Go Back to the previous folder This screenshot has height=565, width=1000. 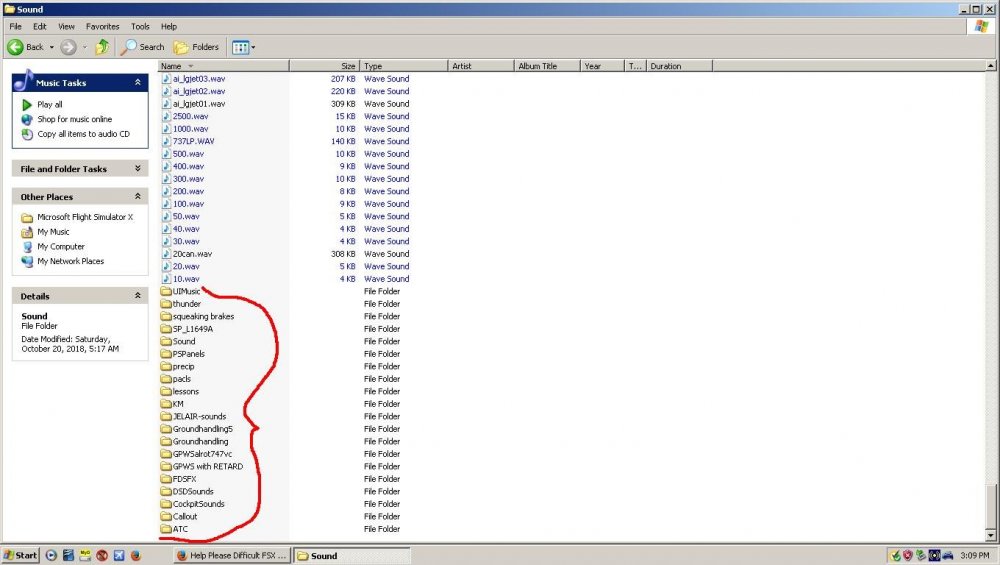pyautogui.click(x=26, y=47)
